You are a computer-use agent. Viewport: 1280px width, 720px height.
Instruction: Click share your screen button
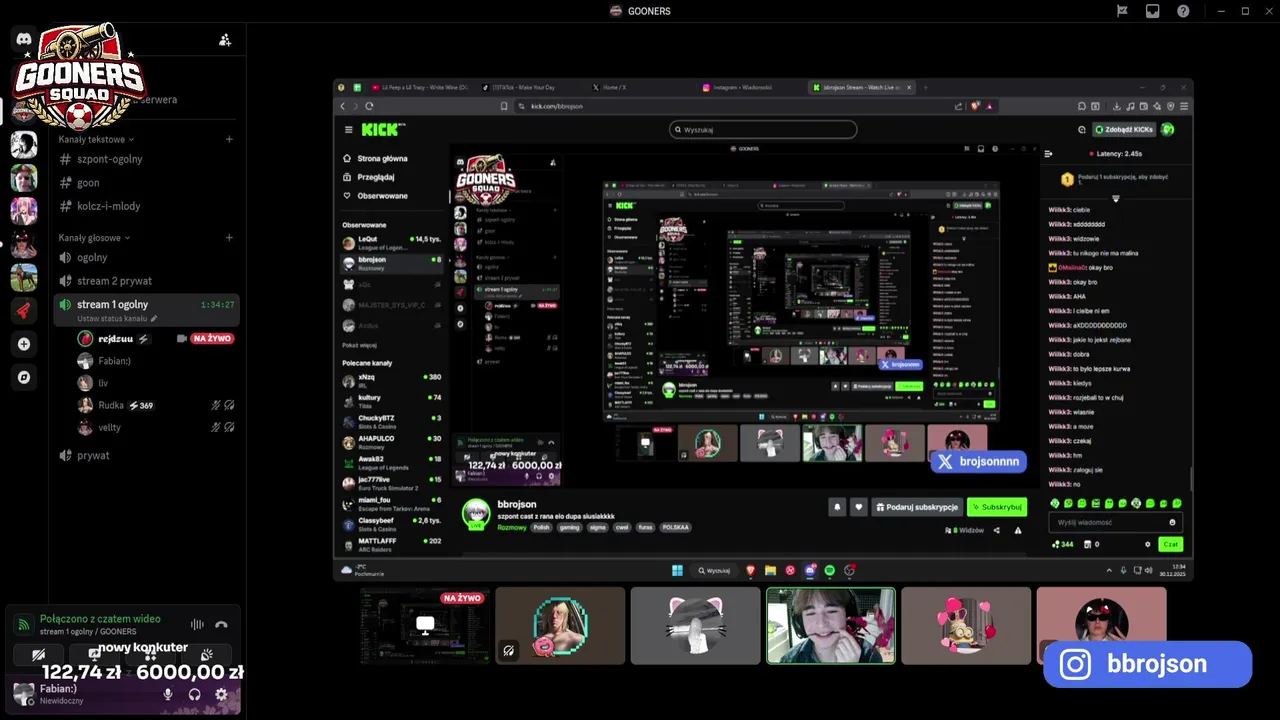pos(94,655)
